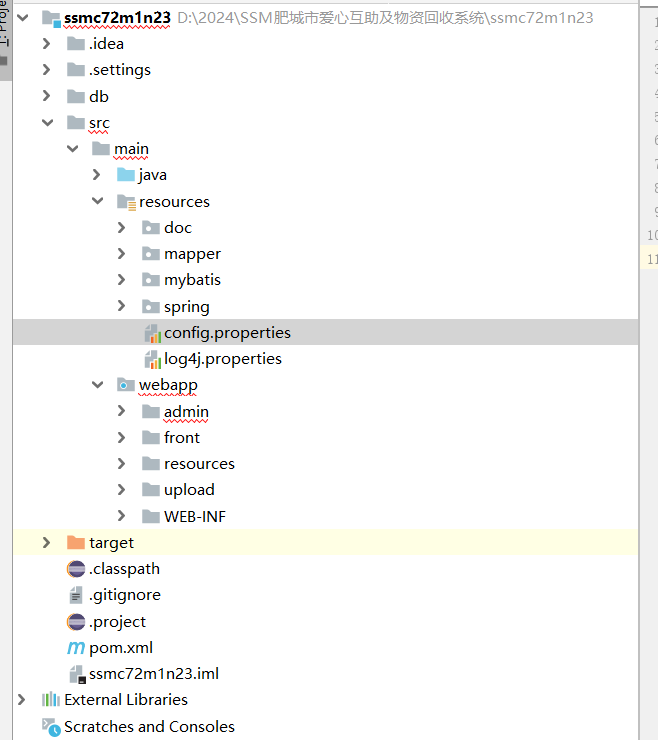Expand the mapper folder
Viewport: 658px width, 740px height.
(x=122, y=254)
